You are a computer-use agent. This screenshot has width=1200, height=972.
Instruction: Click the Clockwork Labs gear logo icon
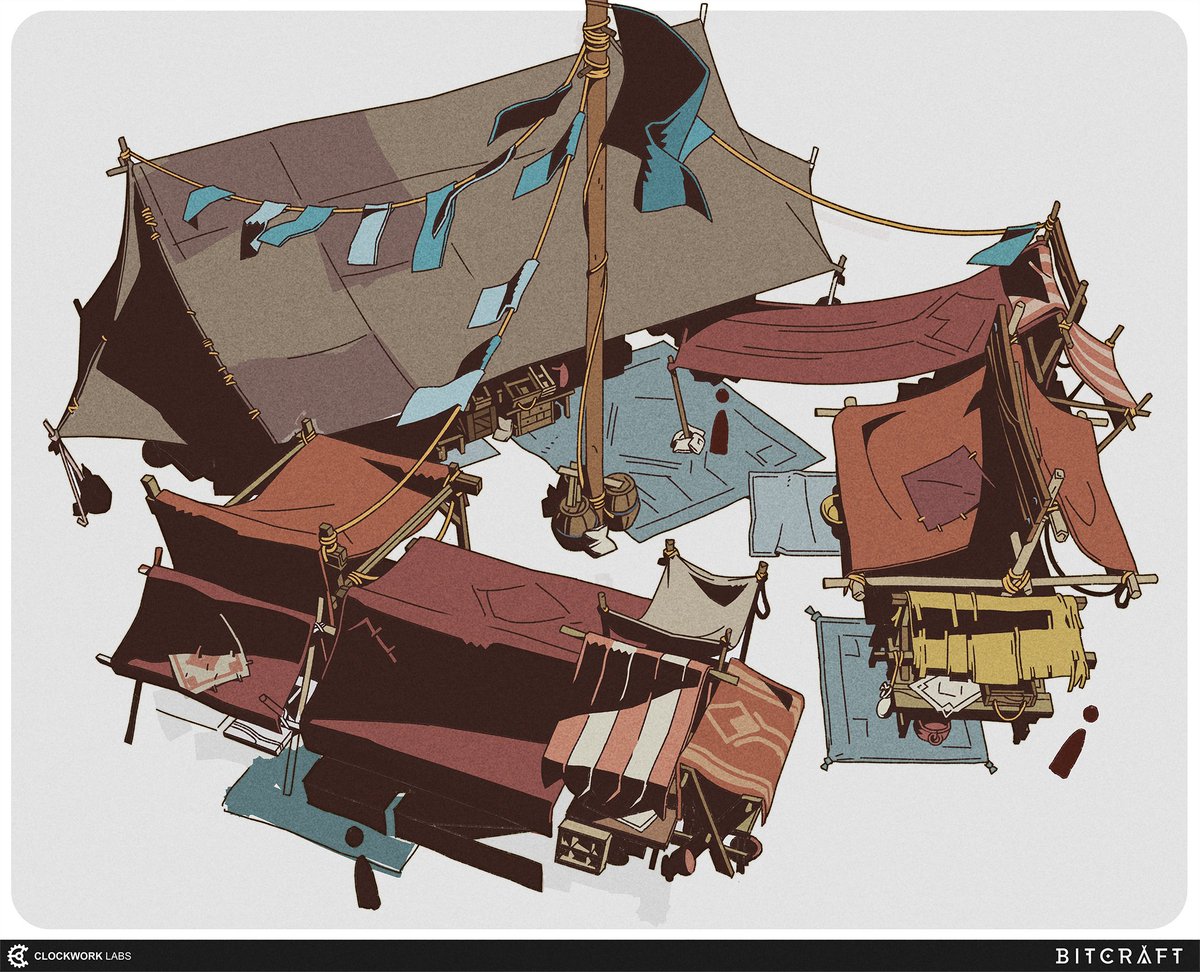point(17,955)
